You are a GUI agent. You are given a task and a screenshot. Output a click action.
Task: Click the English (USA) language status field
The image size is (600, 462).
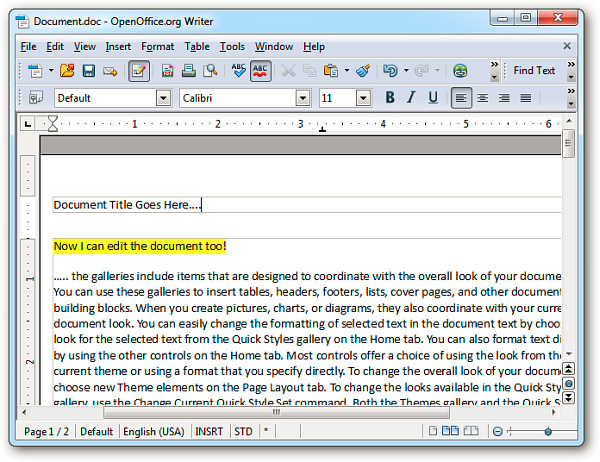tap(153, 432)
